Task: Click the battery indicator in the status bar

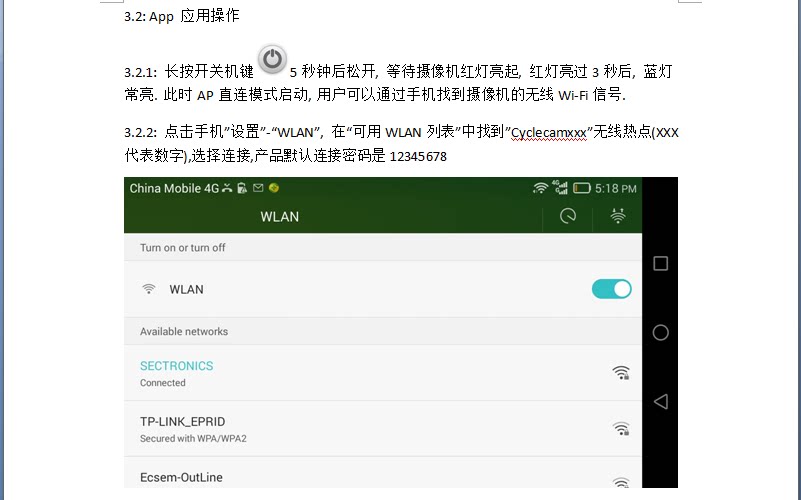Action: (581, 188)
